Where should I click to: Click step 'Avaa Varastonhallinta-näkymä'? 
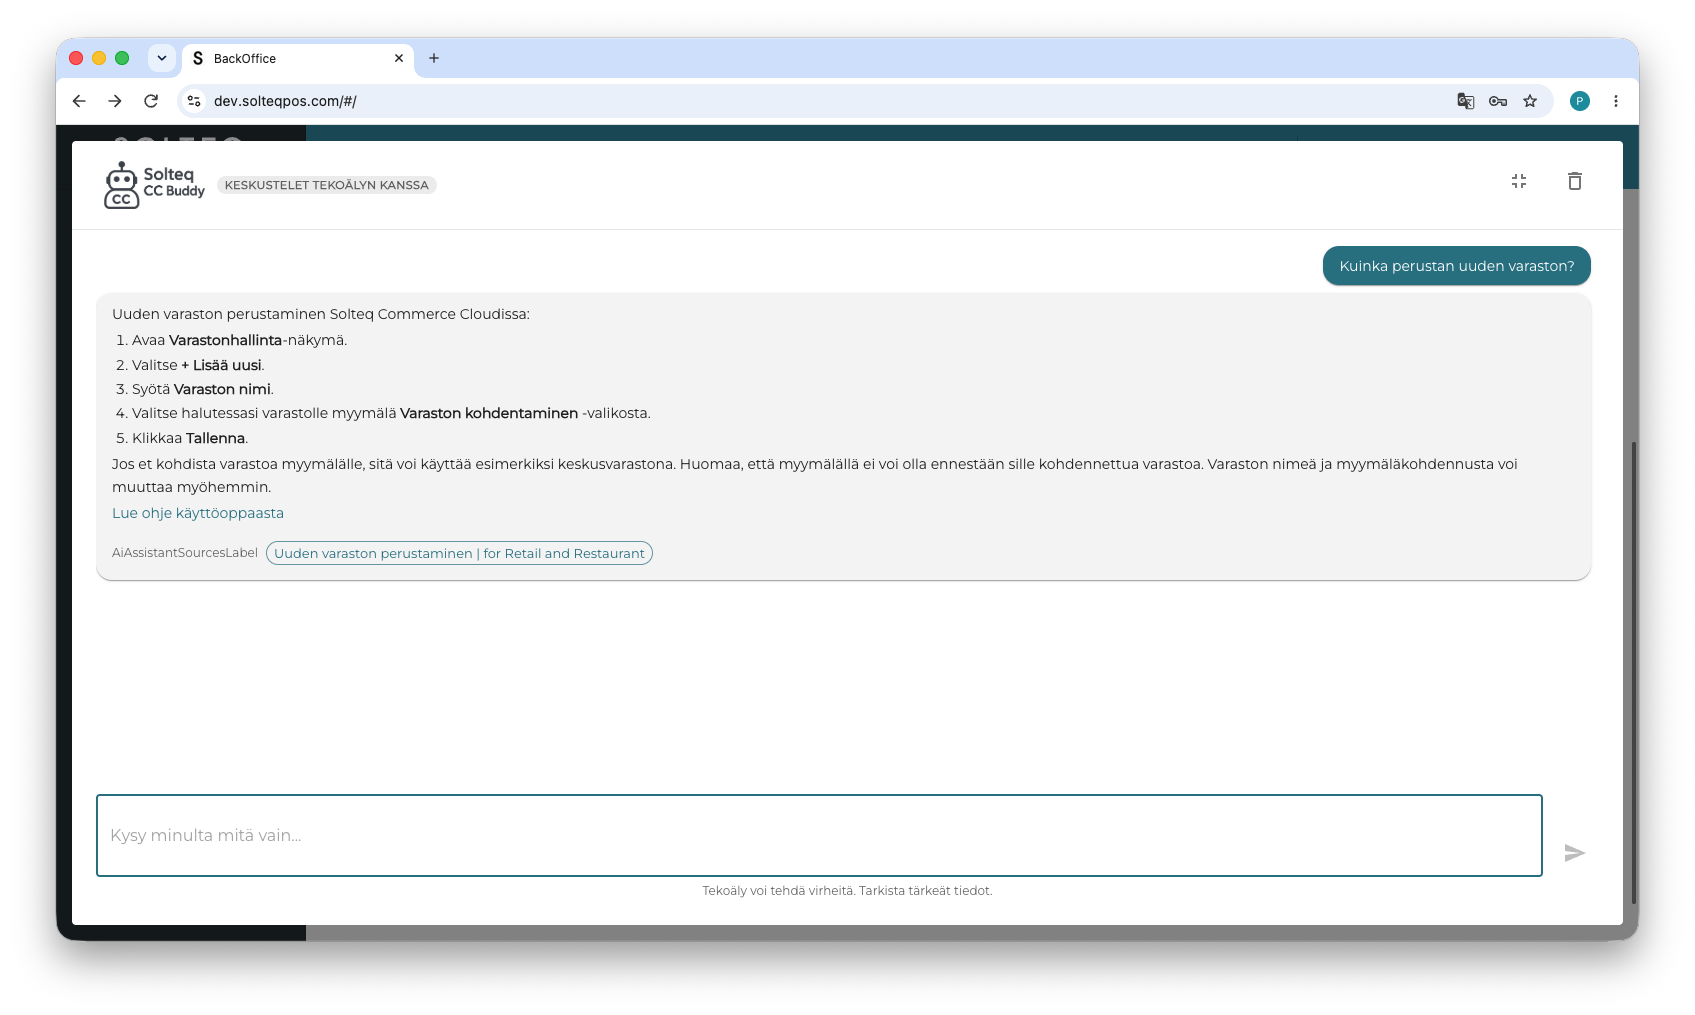pos(239,340)
